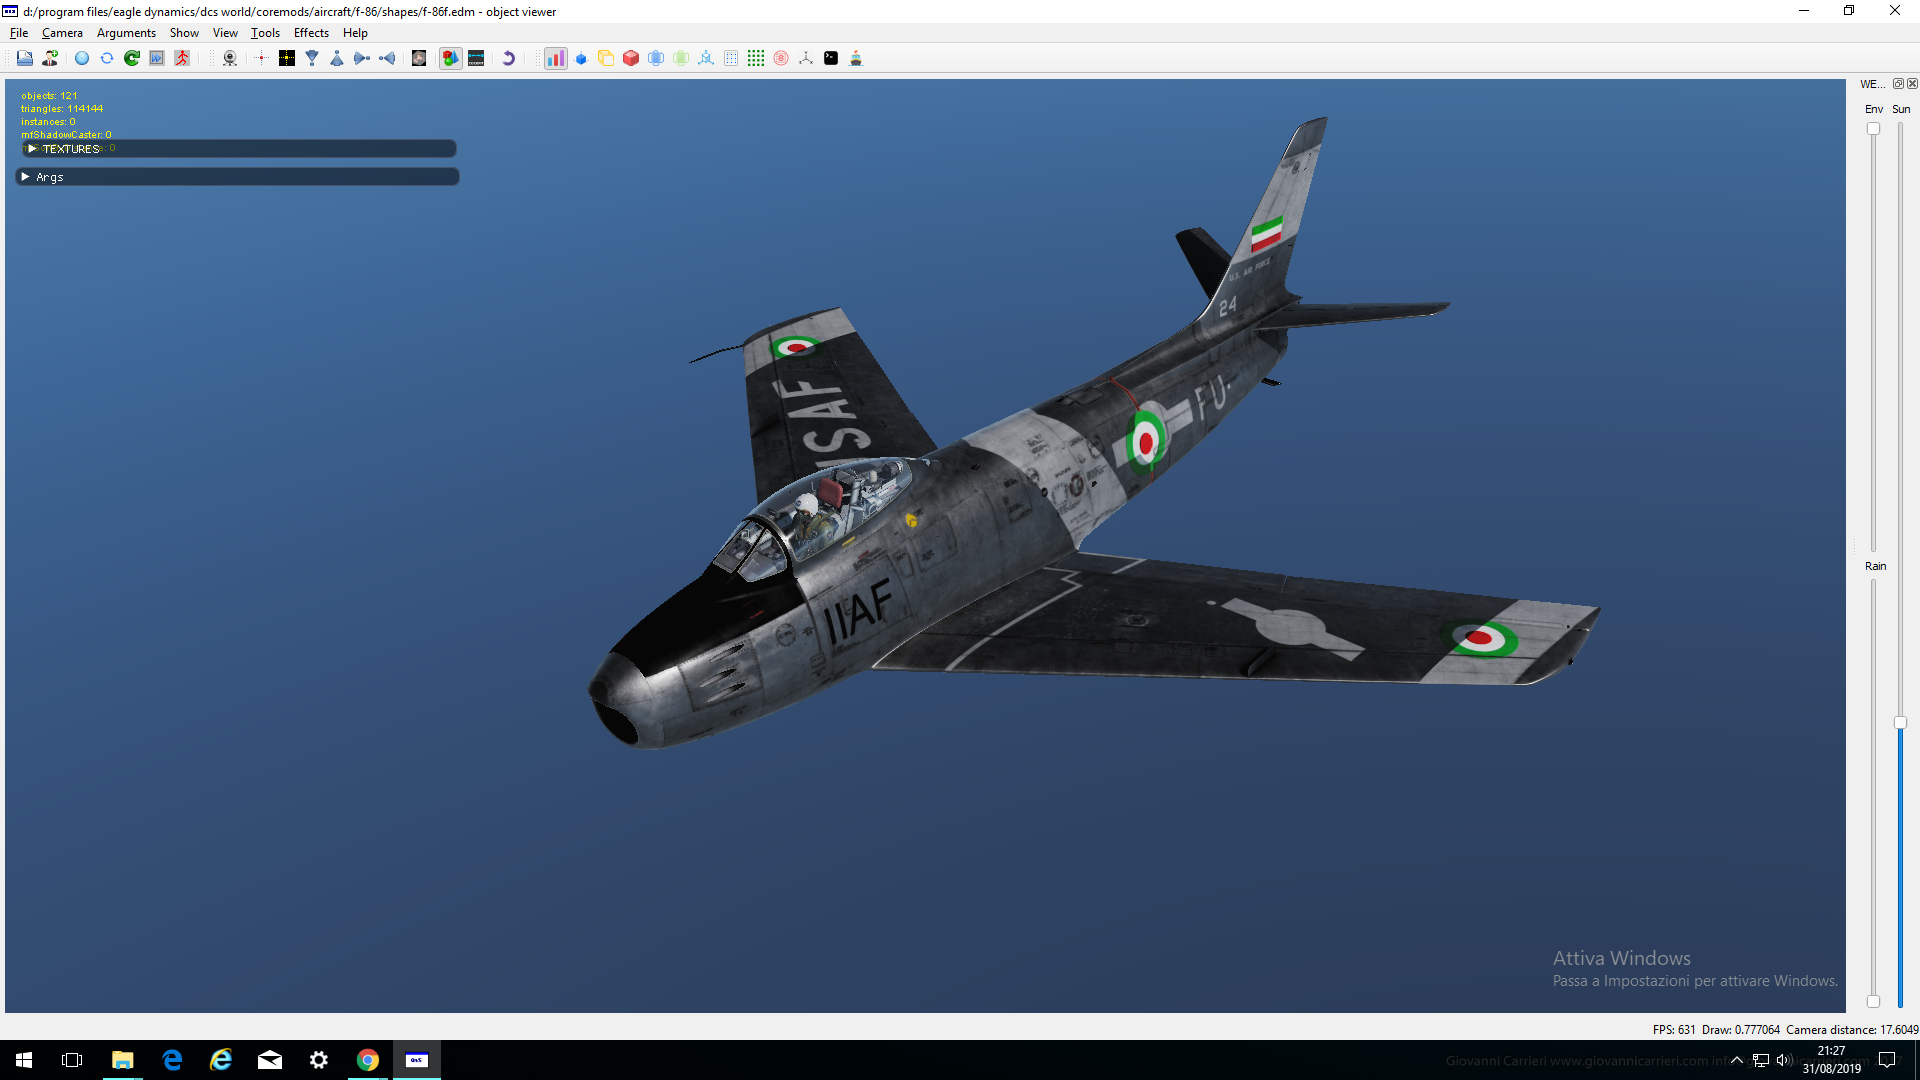The height and width of the screenshot is (1080, 1920).
Task: Click the add user/person toolbar icon
Action: pos(50,58)
